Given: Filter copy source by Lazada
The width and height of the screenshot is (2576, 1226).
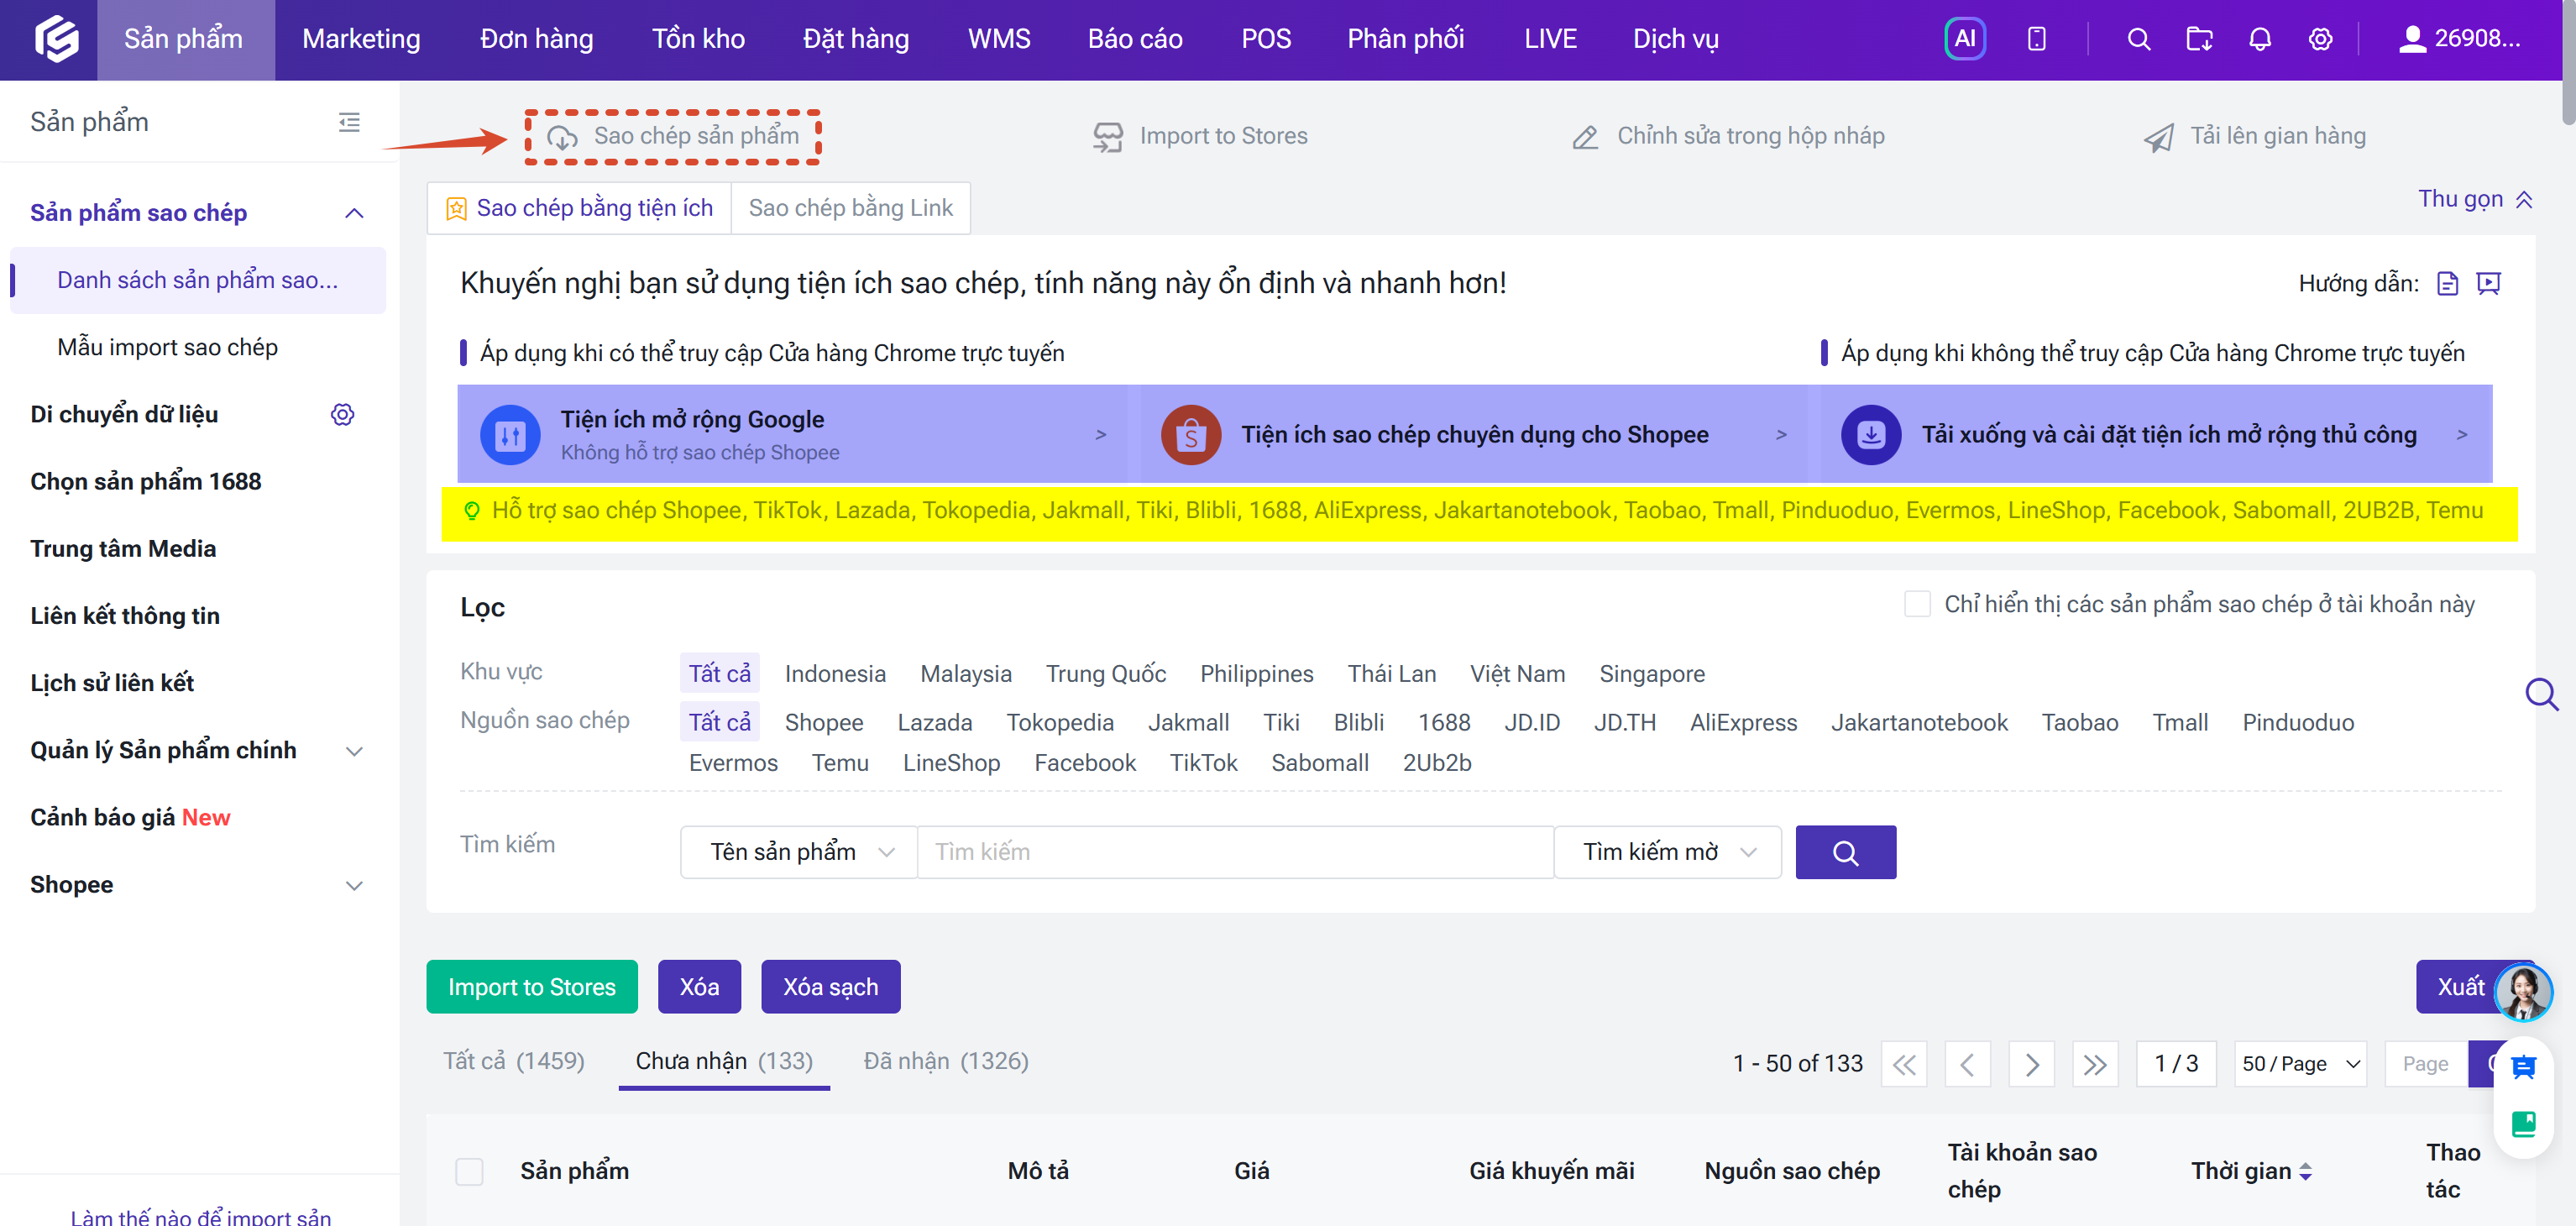Looking at the screenshot, I should (934, 722).
